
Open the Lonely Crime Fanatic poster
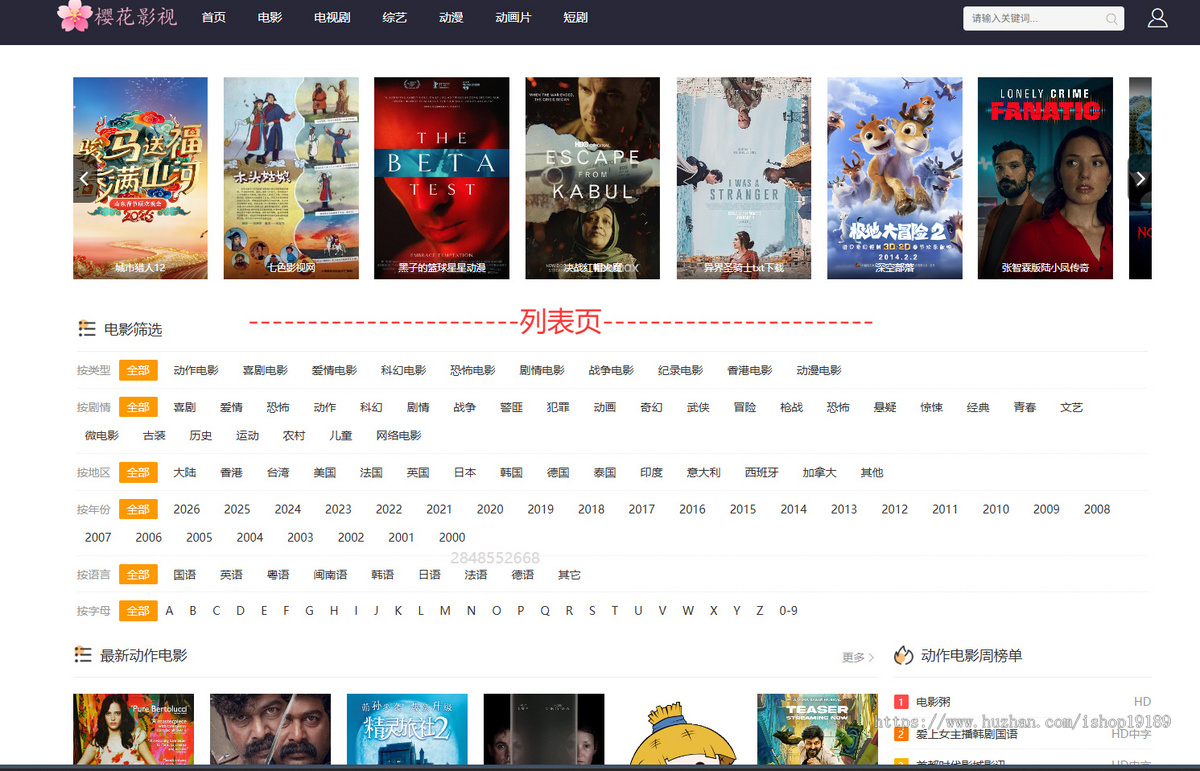(x=1045, y=178)
